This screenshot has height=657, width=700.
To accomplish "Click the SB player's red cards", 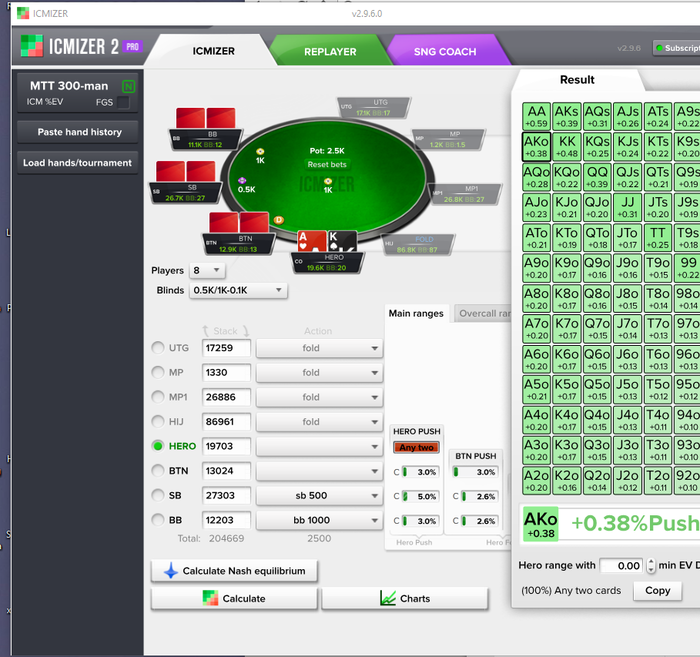I will pos(186,171).
